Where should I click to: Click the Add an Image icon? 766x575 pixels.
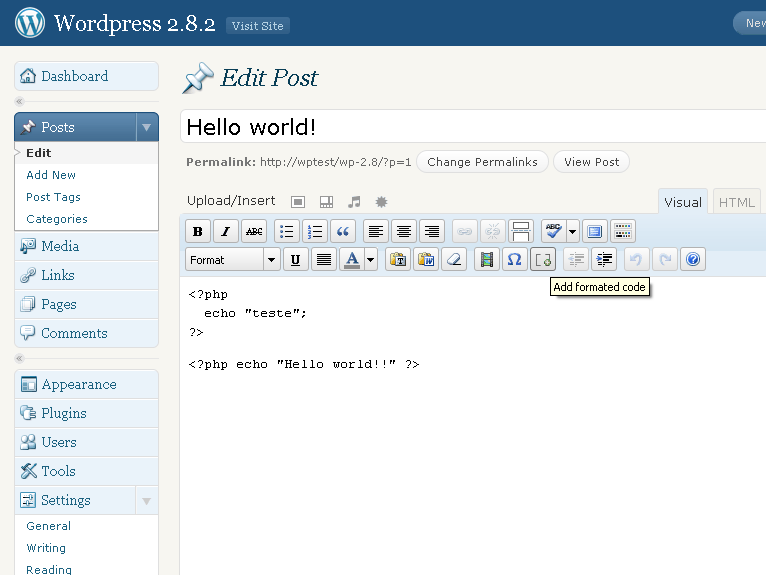click(297, 201)
